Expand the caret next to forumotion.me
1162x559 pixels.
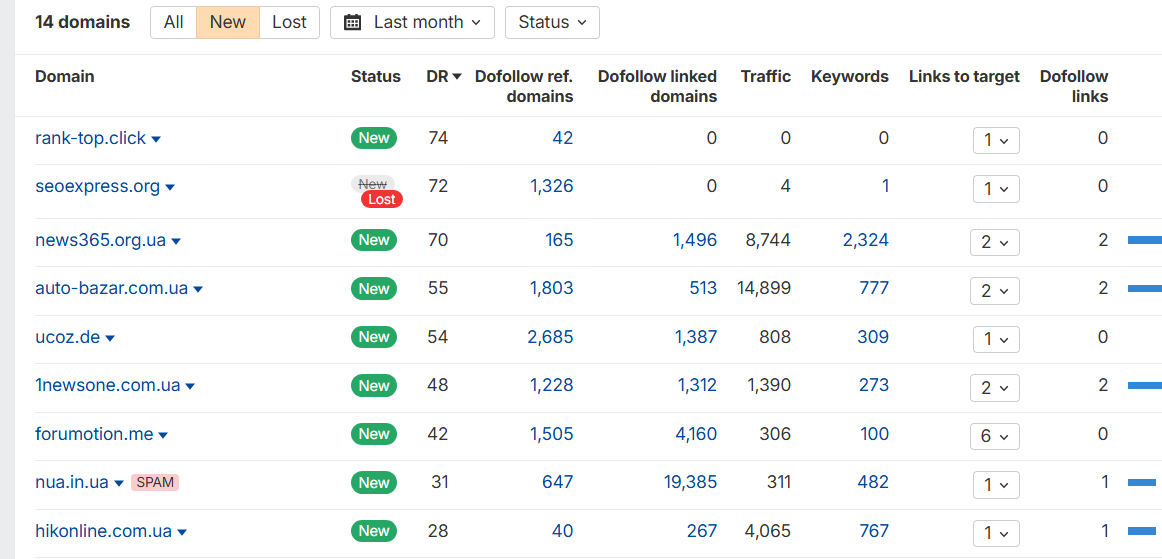point(163,435)
